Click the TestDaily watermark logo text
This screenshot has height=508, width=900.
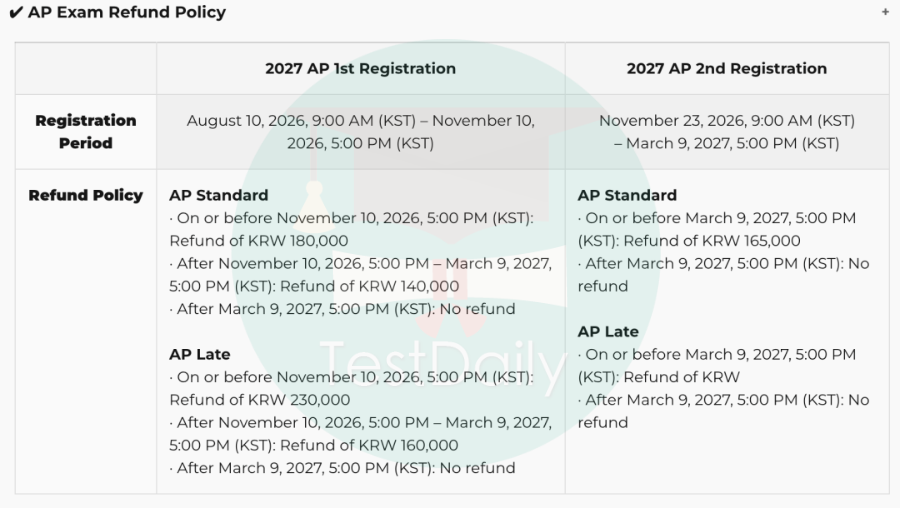443,364
